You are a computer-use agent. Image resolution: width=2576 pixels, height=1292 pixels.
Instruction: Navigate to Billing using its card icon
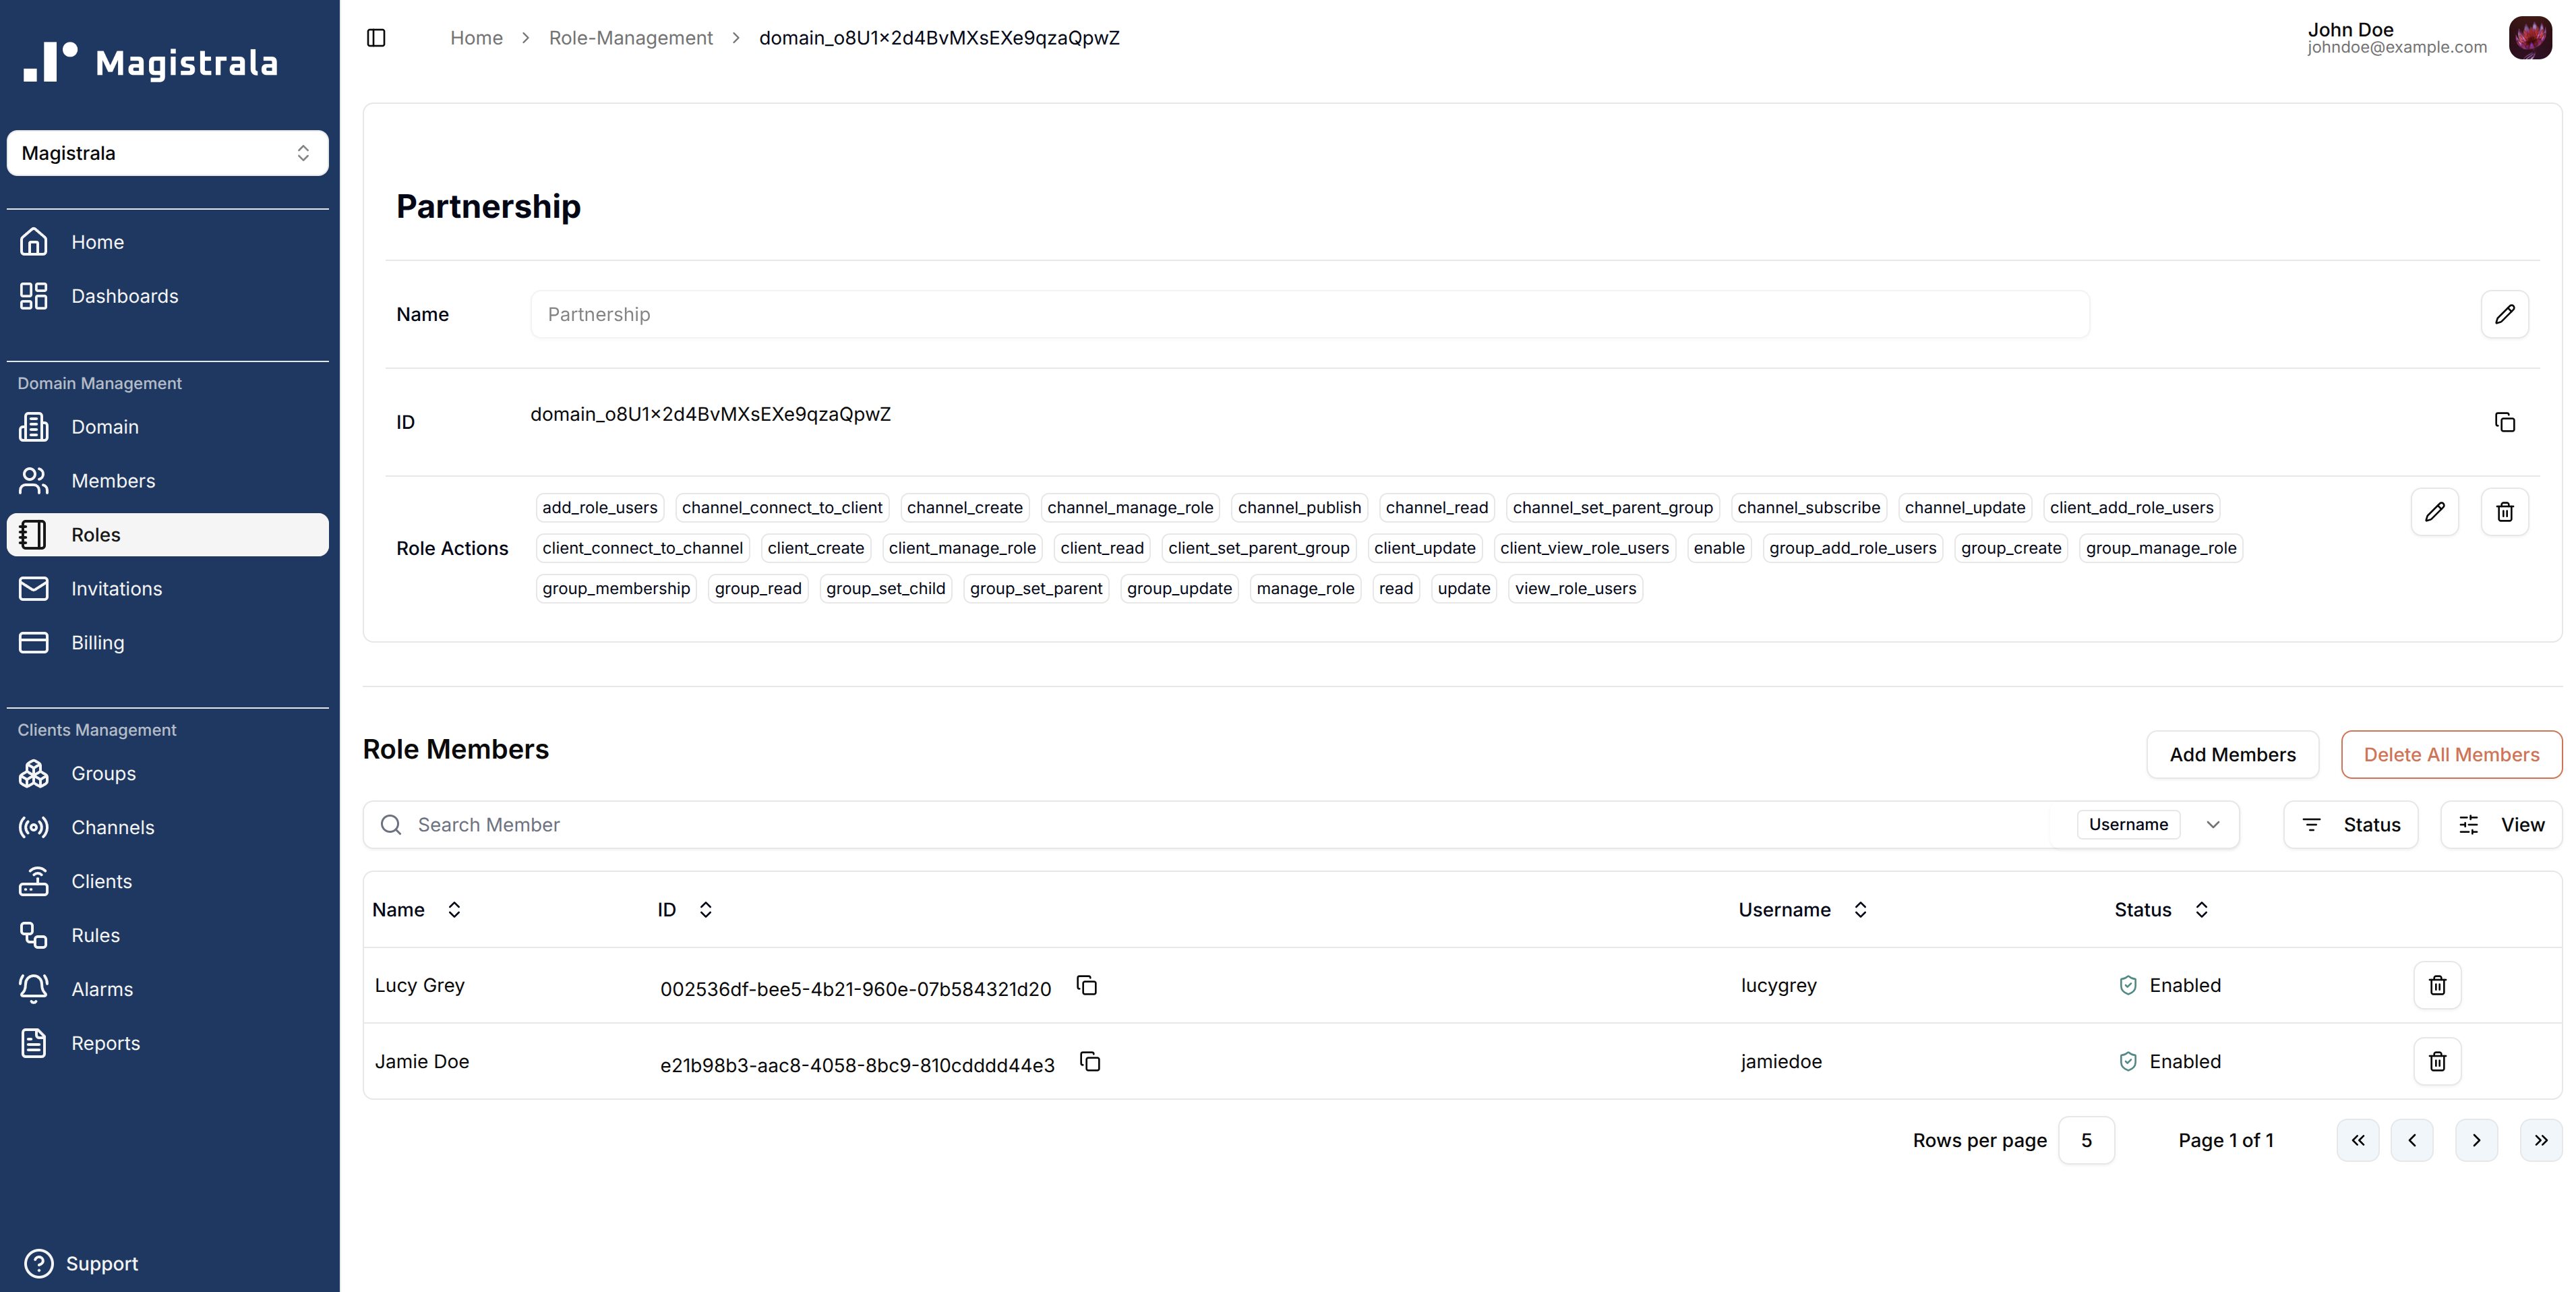pos(34,642)
